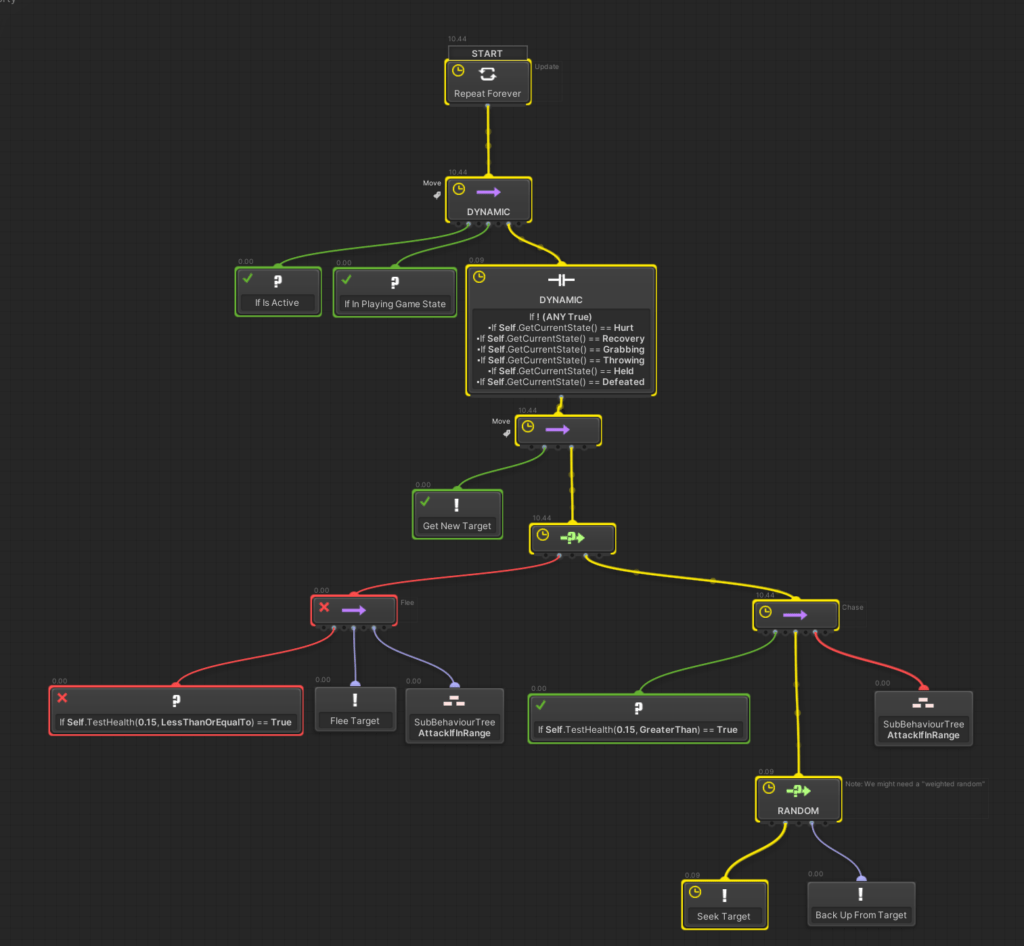
Task: Click the purple arrow icon on the Chase sequencer
Action: pyautogui.click(x=795, y=615)
